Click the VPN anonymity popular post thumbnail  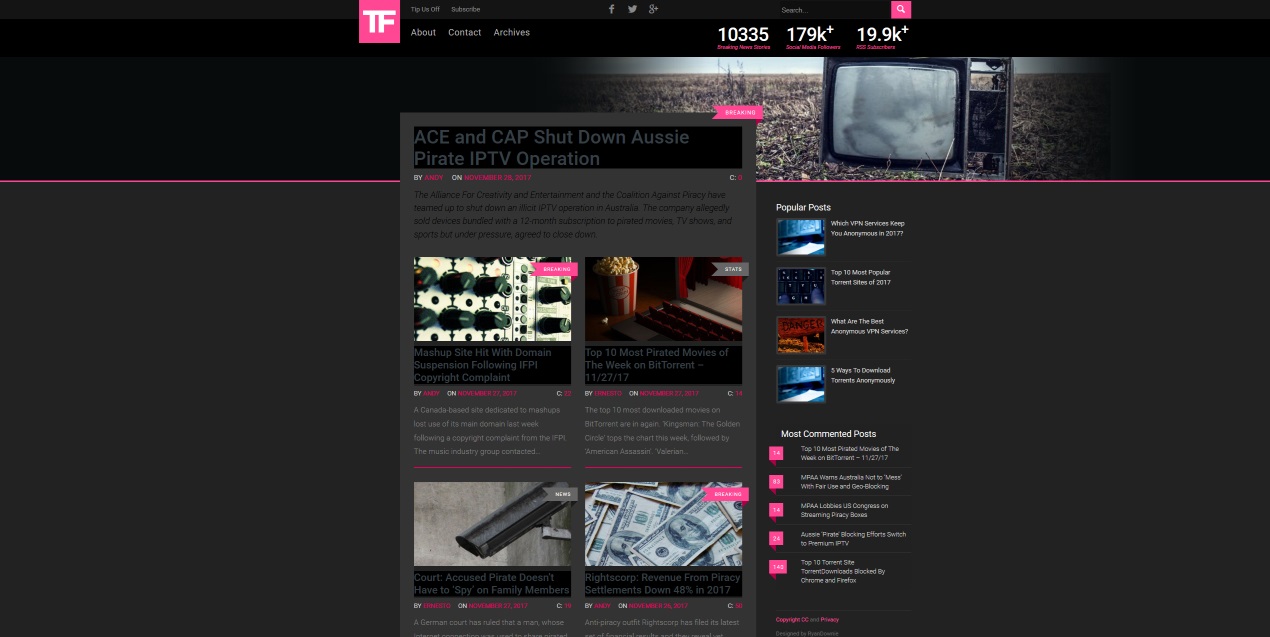pyautogui.click(x=801, y=237)
